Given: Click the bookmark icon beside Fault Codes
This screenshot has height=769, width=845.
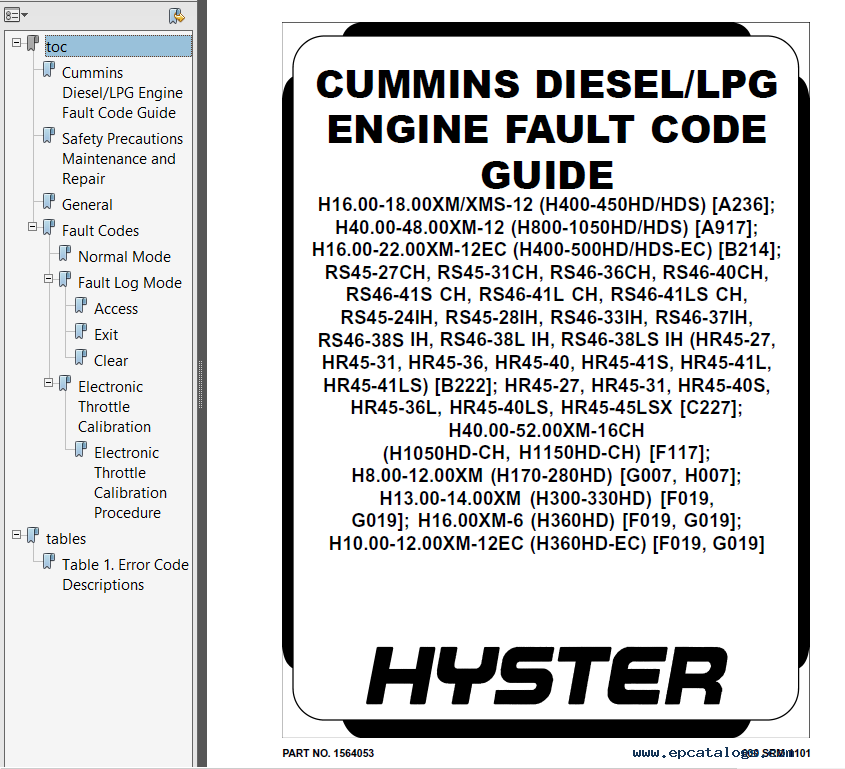Looking at the screenshot, I should [49, 228].
